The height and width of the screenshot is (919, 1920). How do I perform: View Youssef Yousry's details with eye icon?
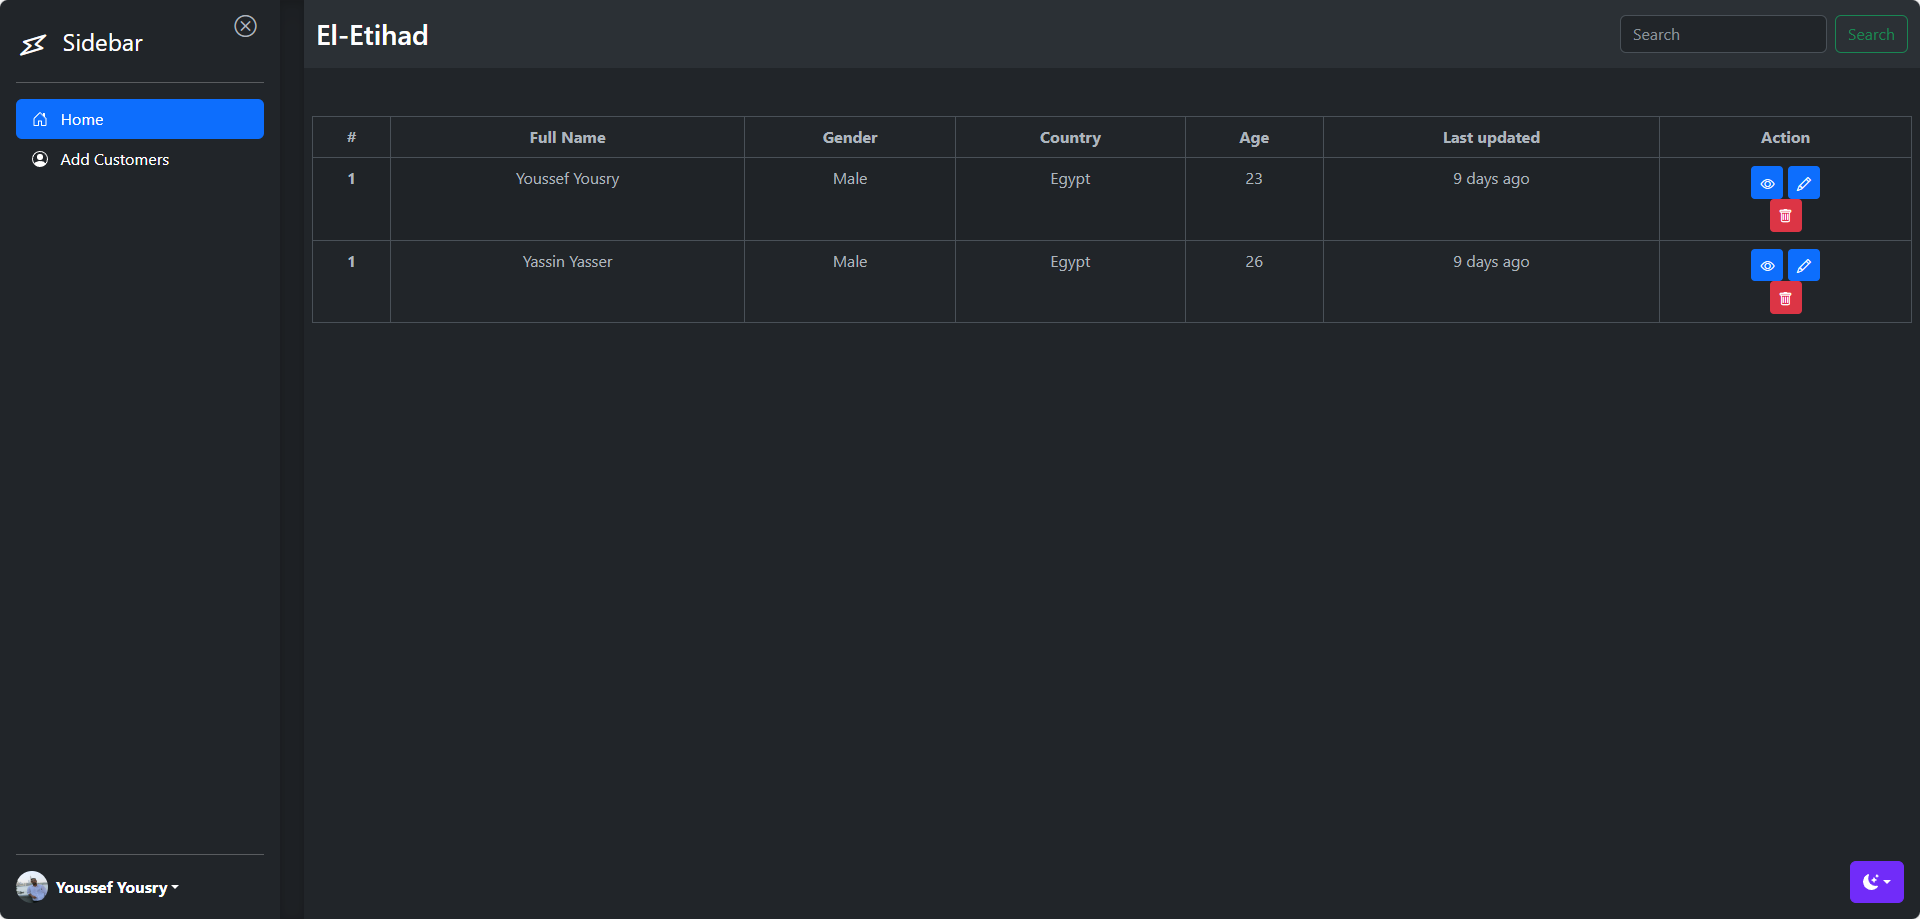[x=1767, y=183]
